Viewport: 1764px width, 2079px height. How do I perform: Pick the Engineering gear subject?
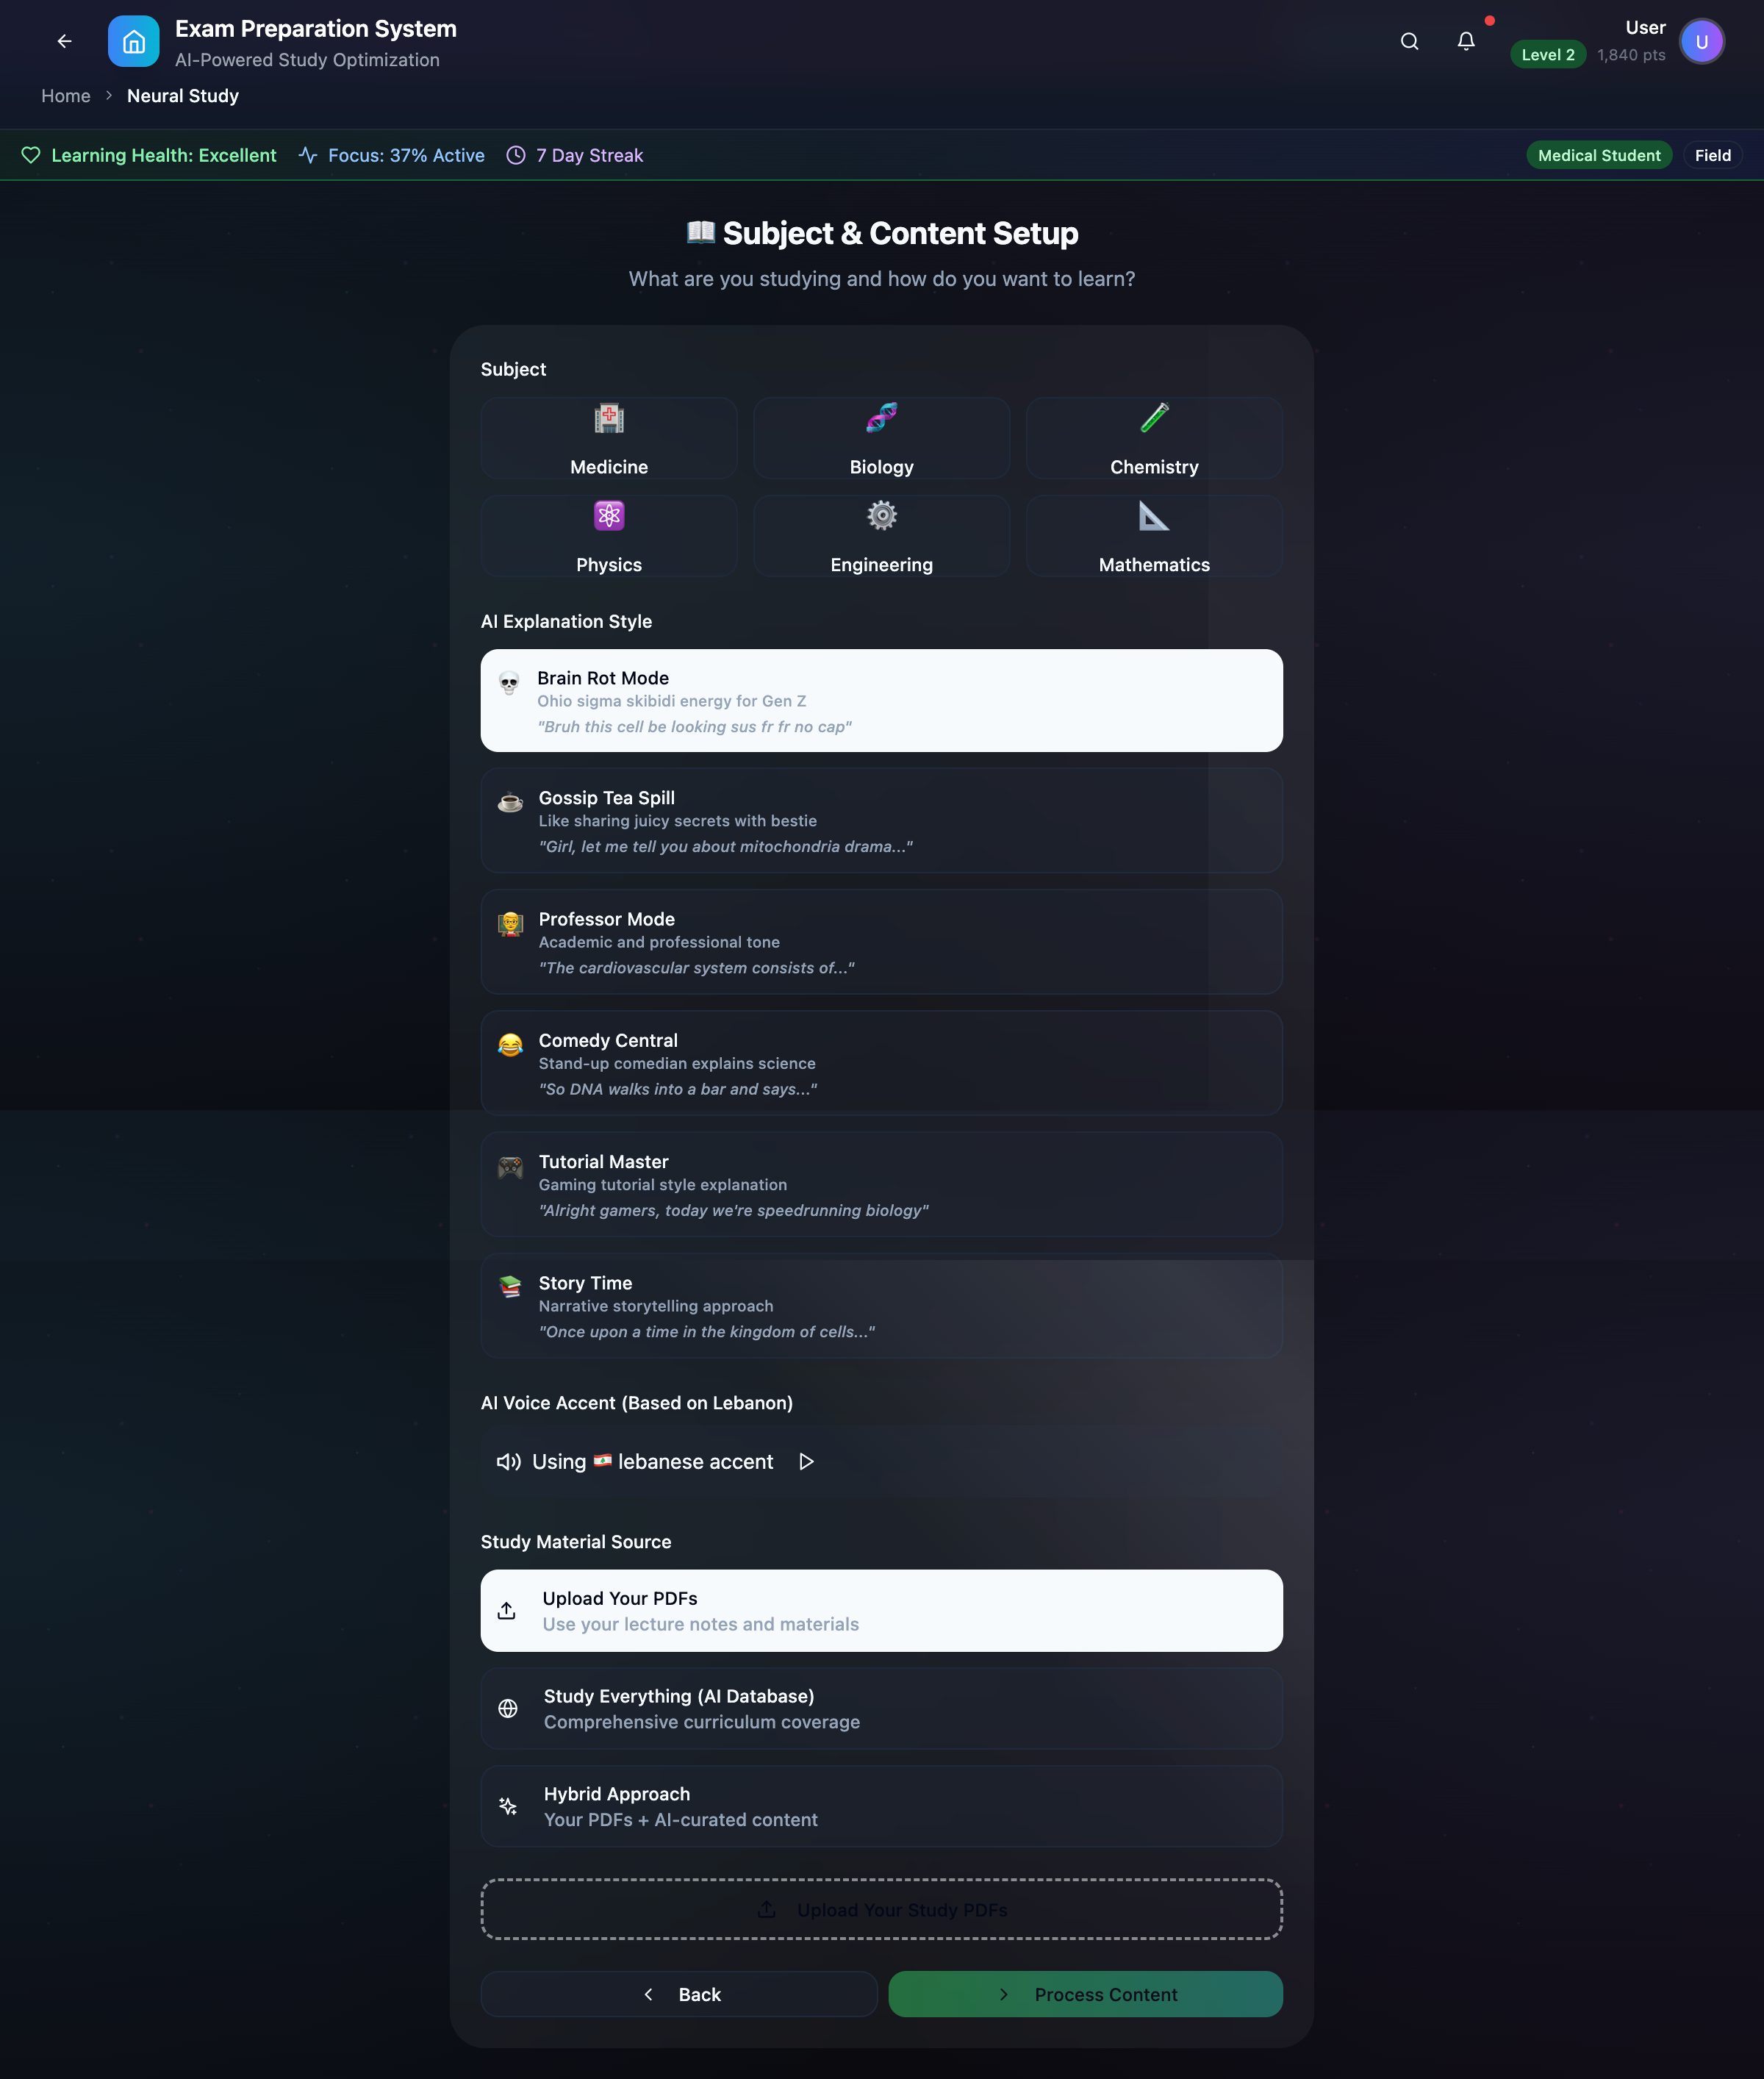pyautogui.click(x=881, y=536)
